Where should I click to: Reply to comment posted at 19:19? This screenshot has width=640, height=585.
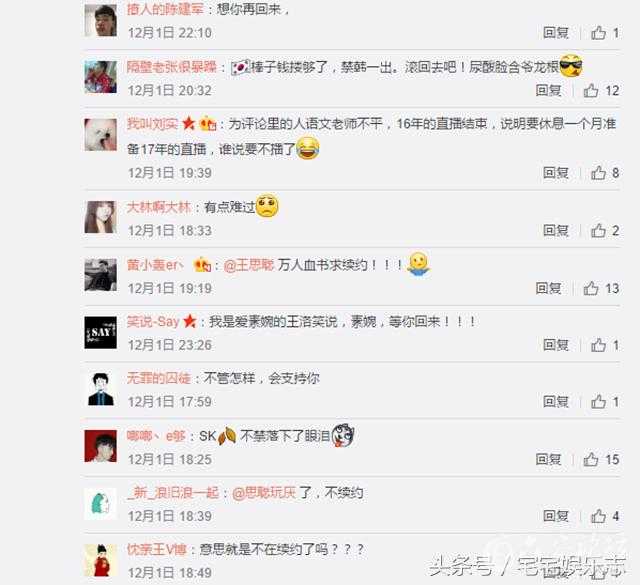coord(548,288)
